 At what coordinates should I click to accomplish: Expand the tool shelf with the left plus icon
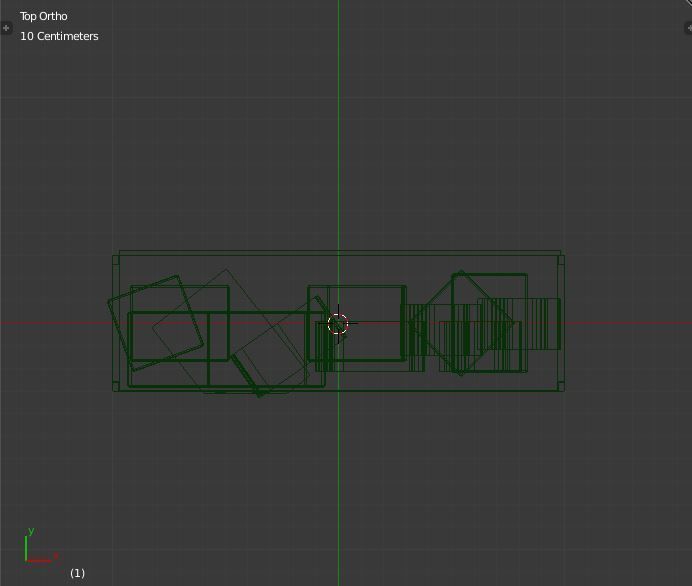click(x=6, y=28)
